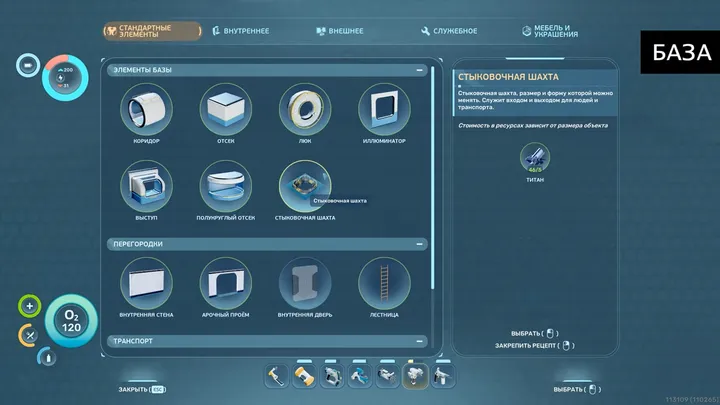Image resolution: width=720 pixels, height=405 pixels.
Task: Select the third hotbar tool slot
Action: coord(332,376)
